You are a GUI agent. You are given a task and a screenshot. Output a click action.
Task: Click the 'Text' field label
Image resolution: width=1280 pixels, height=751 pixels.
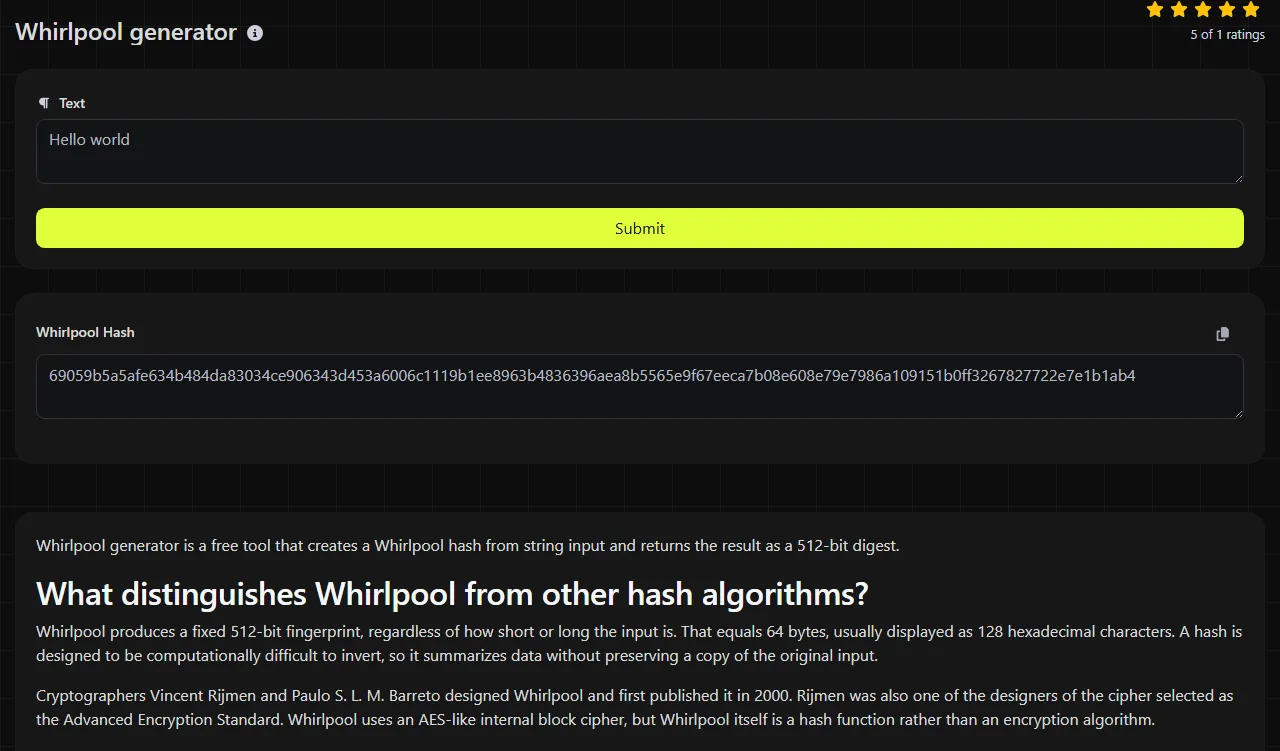(x=72, y=103)
